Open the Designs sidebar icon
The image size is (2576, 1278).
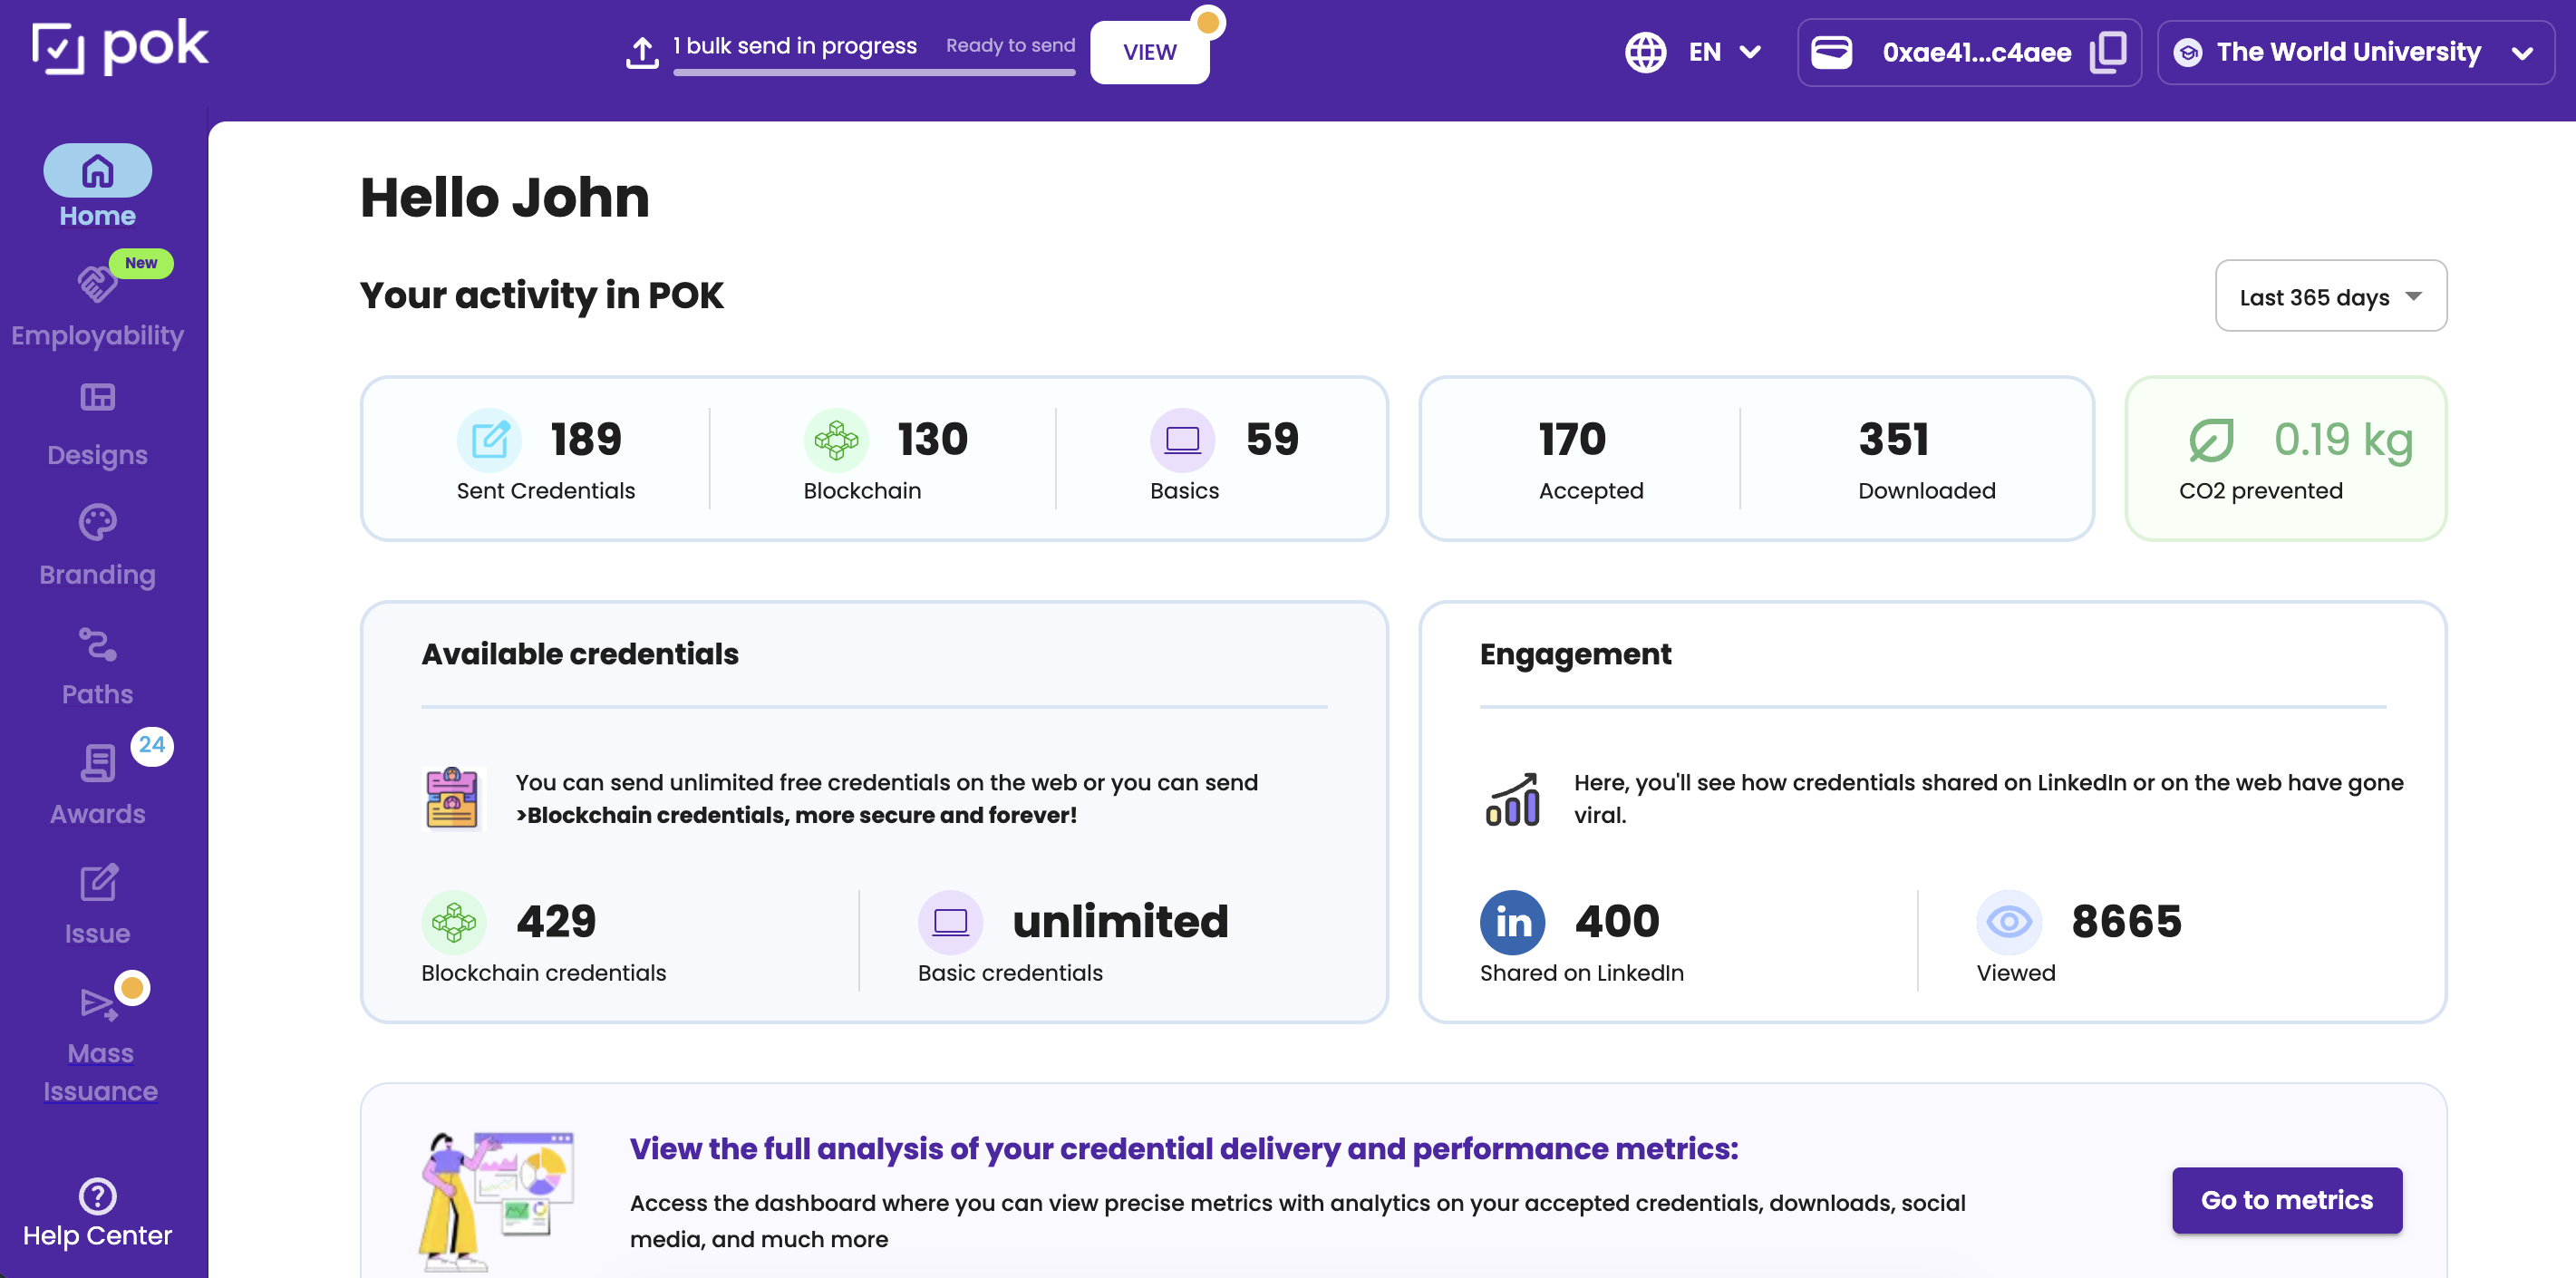(x=97, y=398)
